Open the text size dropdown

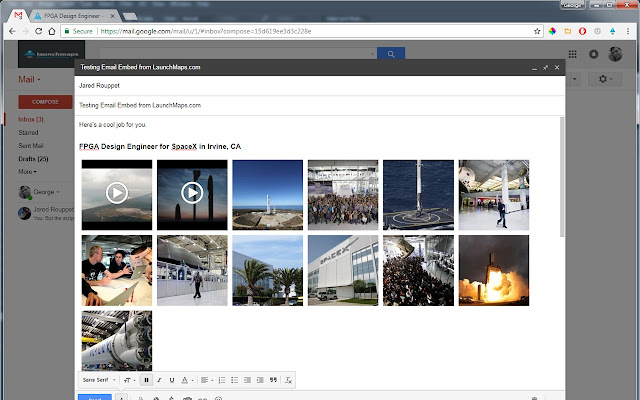click(x=129, y=380)
